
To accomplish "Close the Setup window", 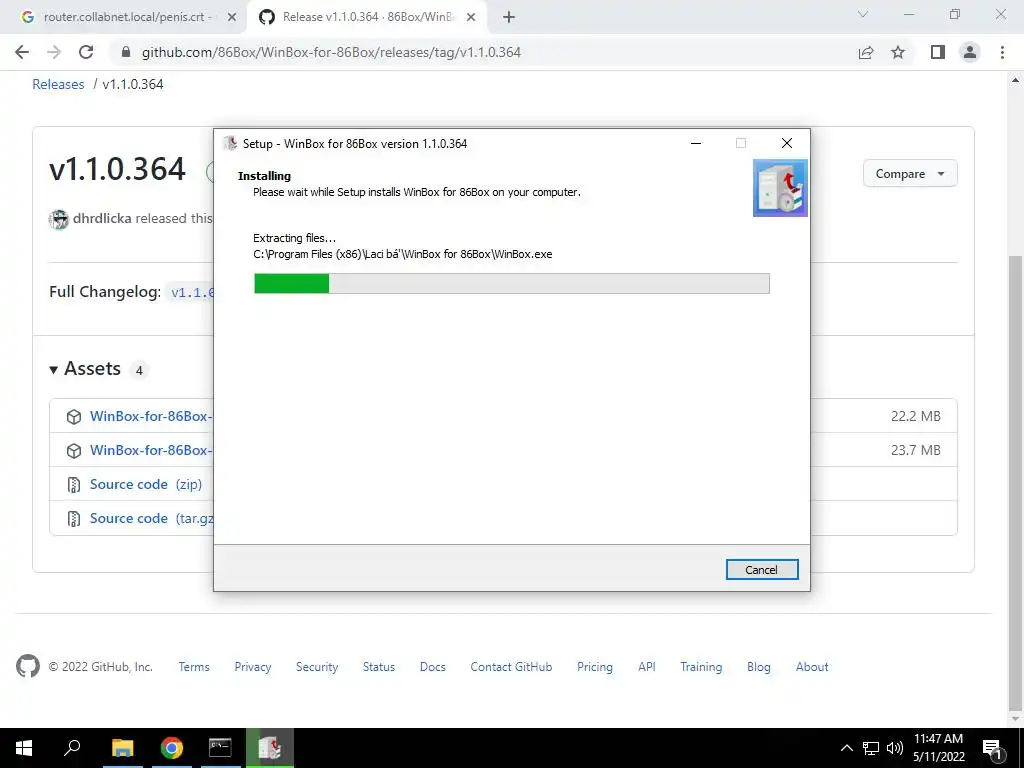I will [786, 144].
